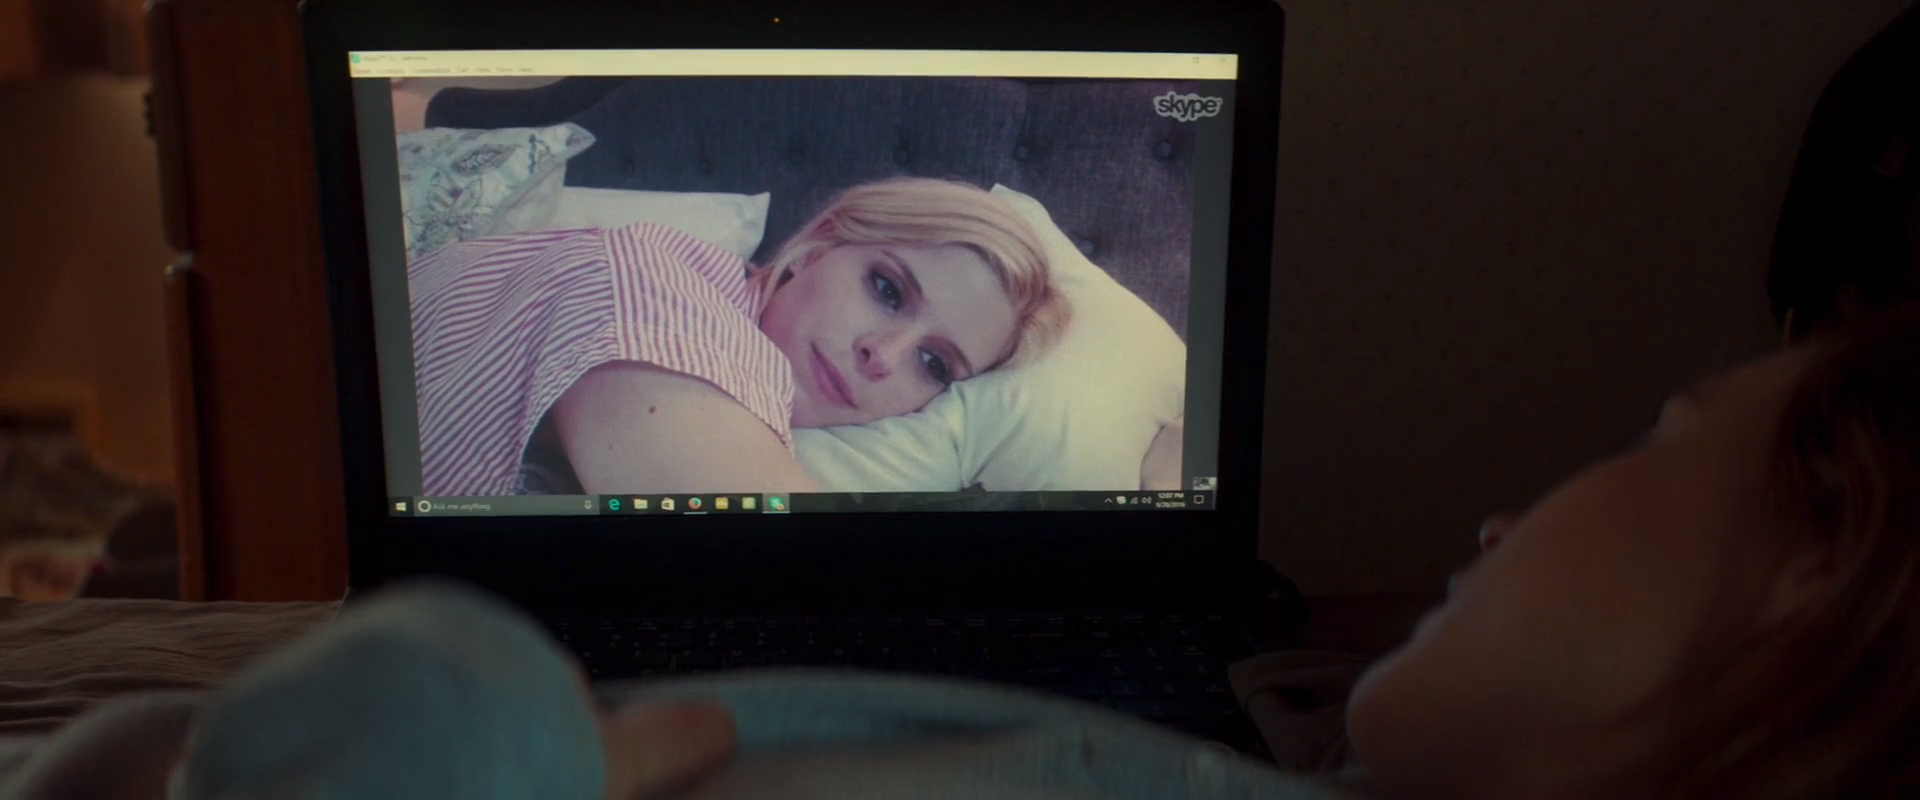Click the main Skype video call feed

790,290
